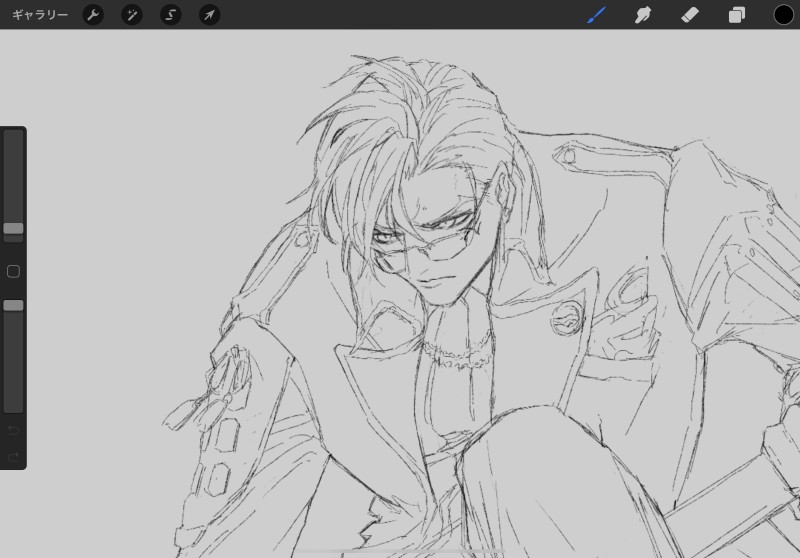Adjust the brush size slider handle
Screen dimensions: 800x558
13,228
